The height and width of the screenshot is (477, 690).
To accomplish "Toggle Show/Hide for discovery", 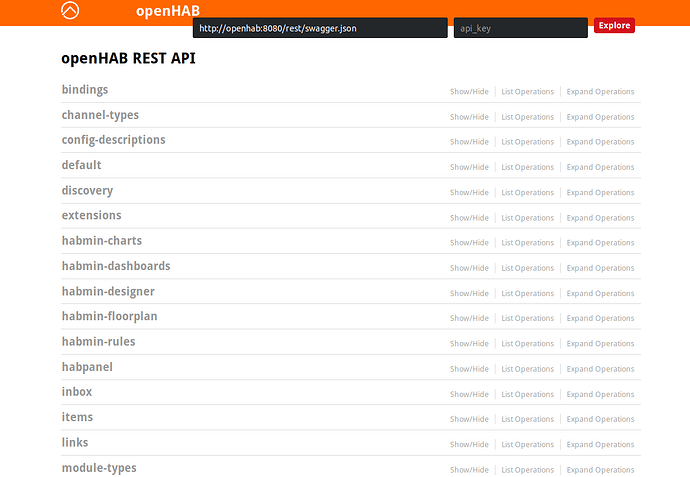I will tap(469, 193).
